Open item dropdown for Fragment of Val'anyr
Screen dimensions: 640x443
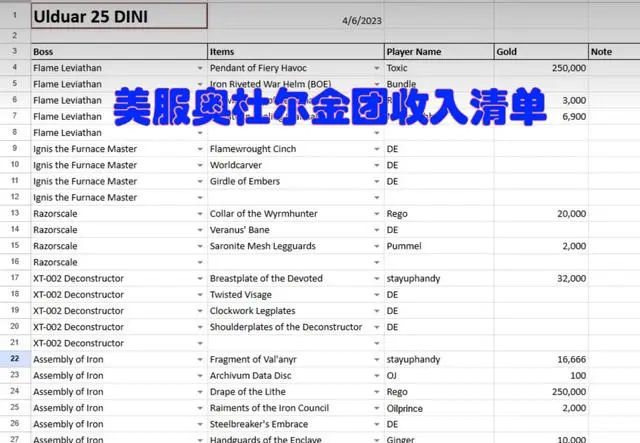[377, 360]
